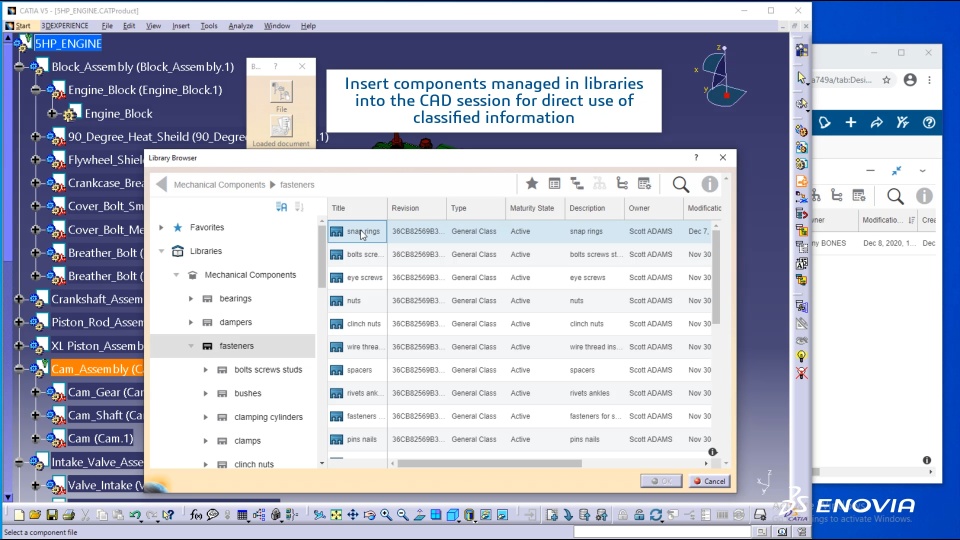
Task: Open the File menu
Action: tap(107, 26)
